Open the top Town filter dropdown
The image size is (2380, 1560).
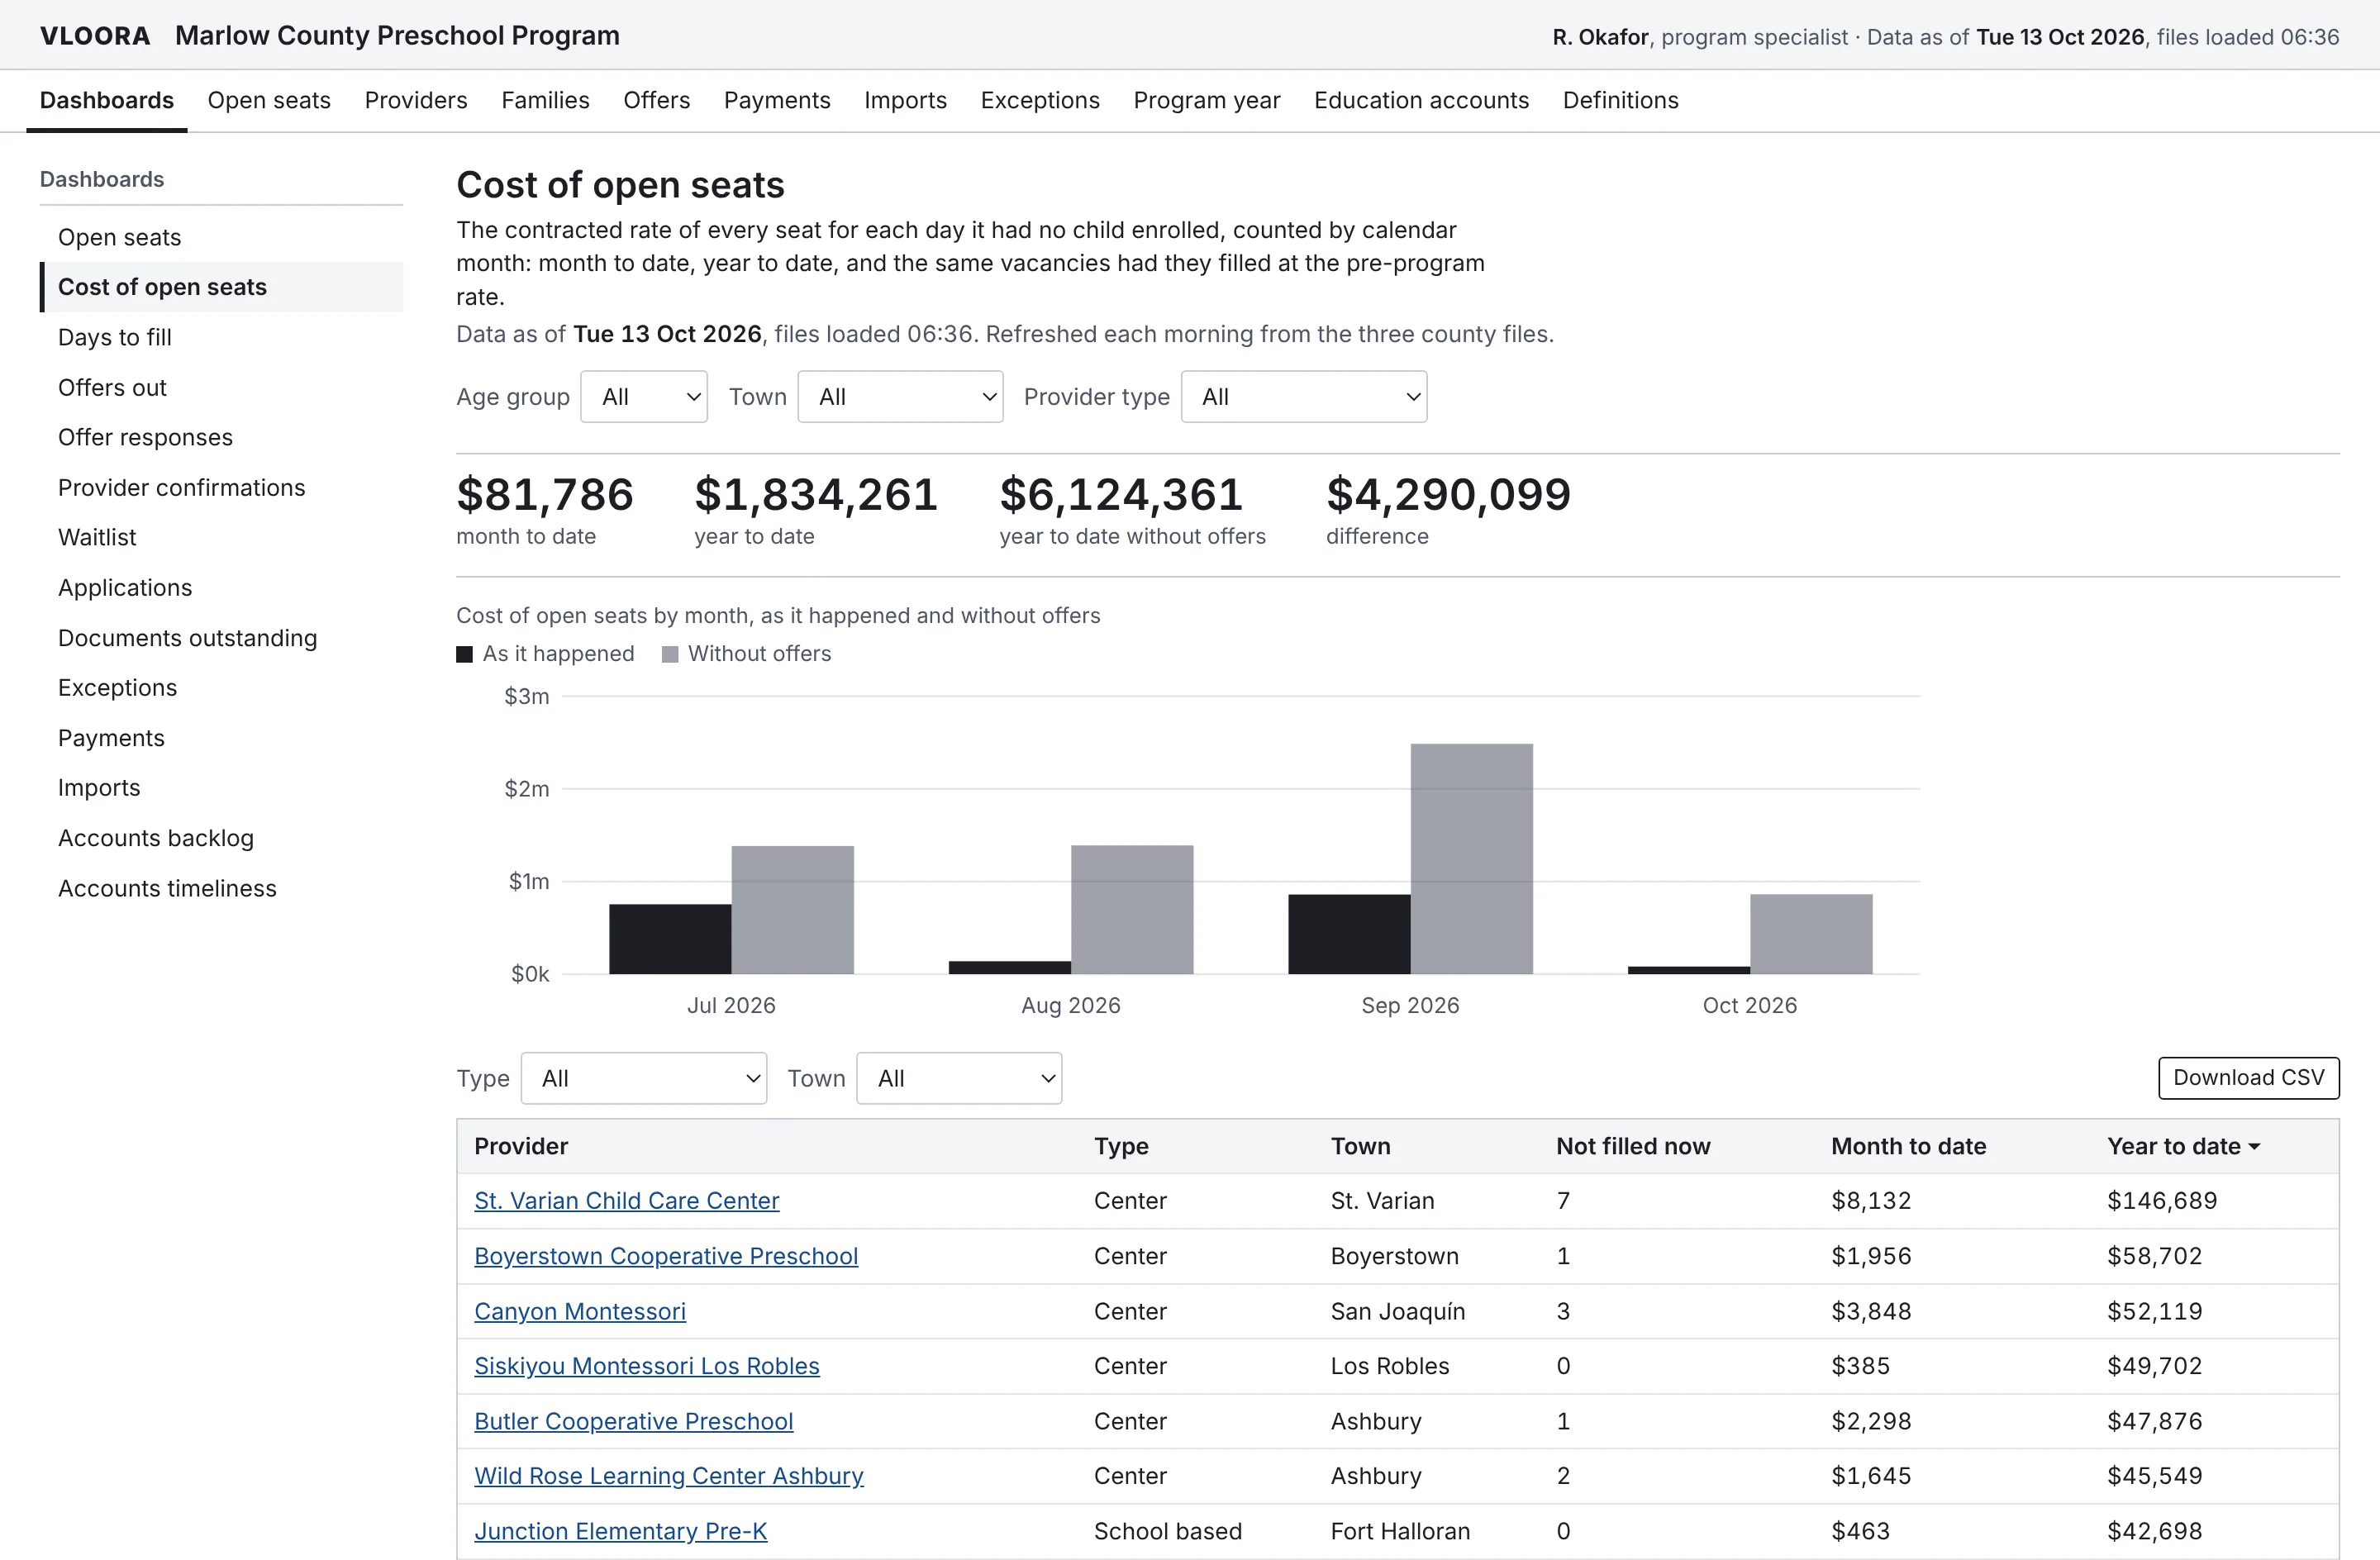click(900, 397)
